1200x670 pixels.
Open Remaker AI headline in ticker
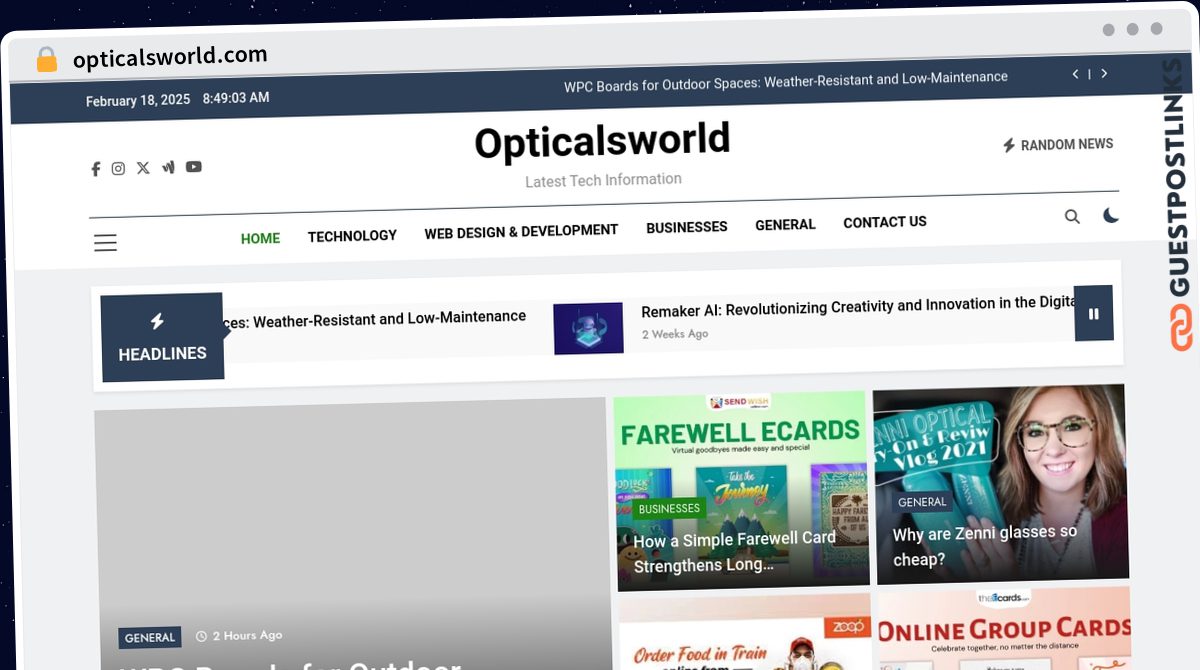click(858, 306)
